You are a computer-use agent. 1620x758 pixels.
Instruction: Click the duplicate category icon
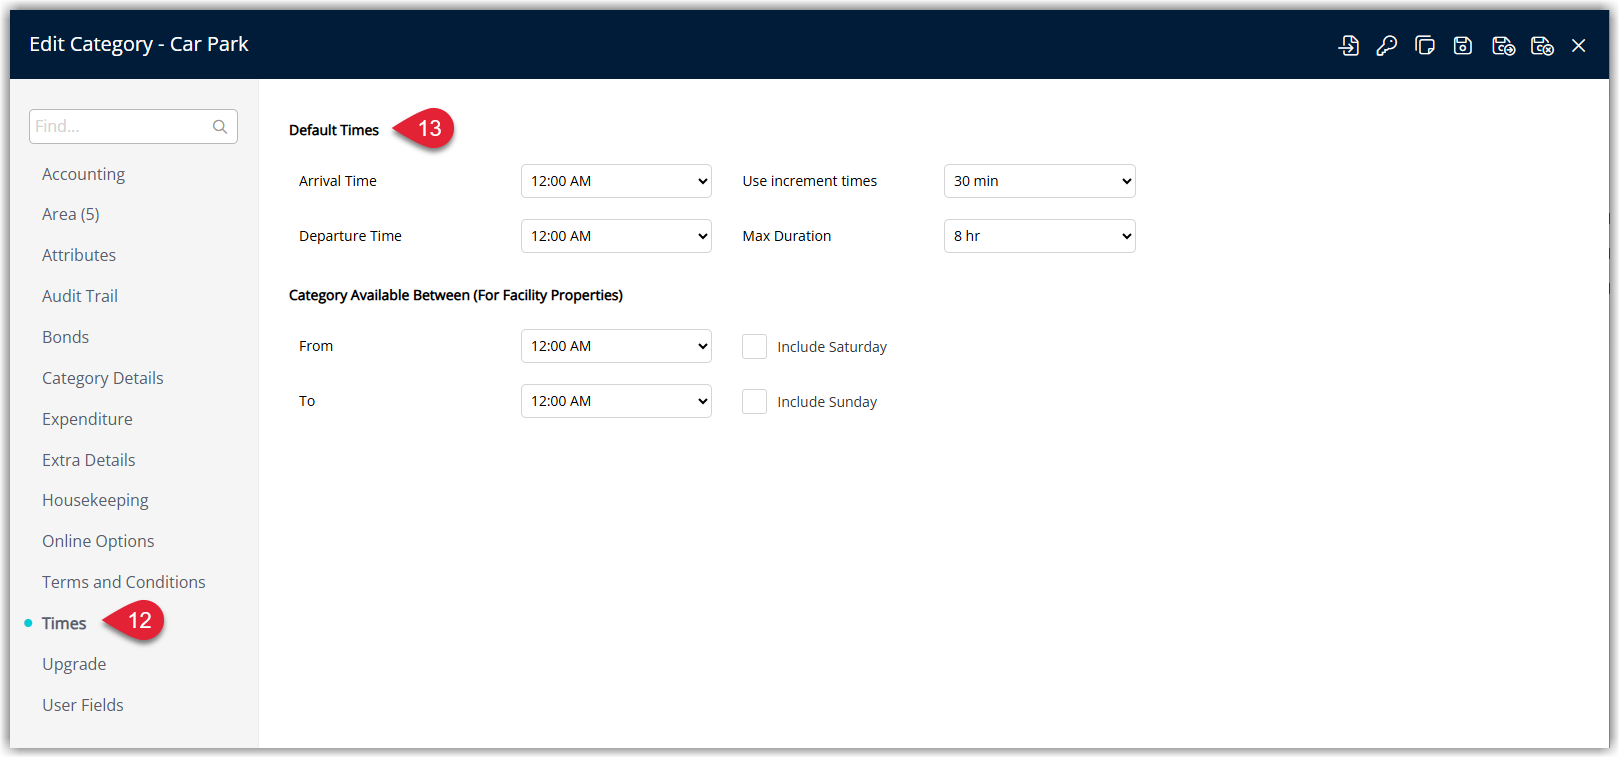(1425, 45)
